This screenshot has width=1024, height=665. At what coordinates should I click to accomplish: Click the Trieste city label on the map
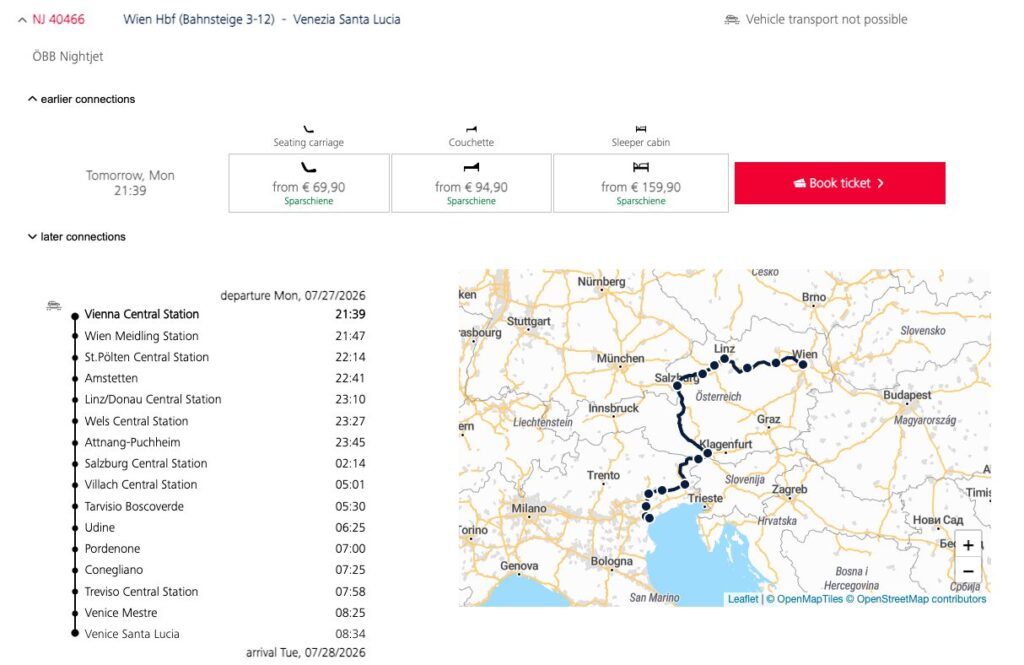(706, 498)
